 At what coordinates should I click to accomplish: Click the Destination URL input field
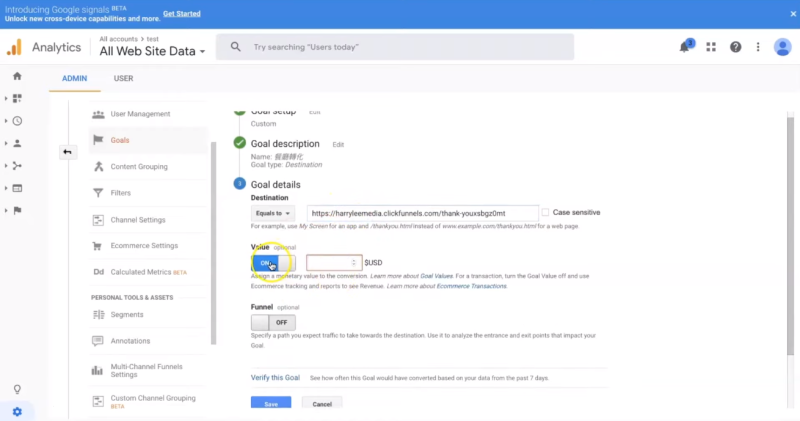(419, 213)
